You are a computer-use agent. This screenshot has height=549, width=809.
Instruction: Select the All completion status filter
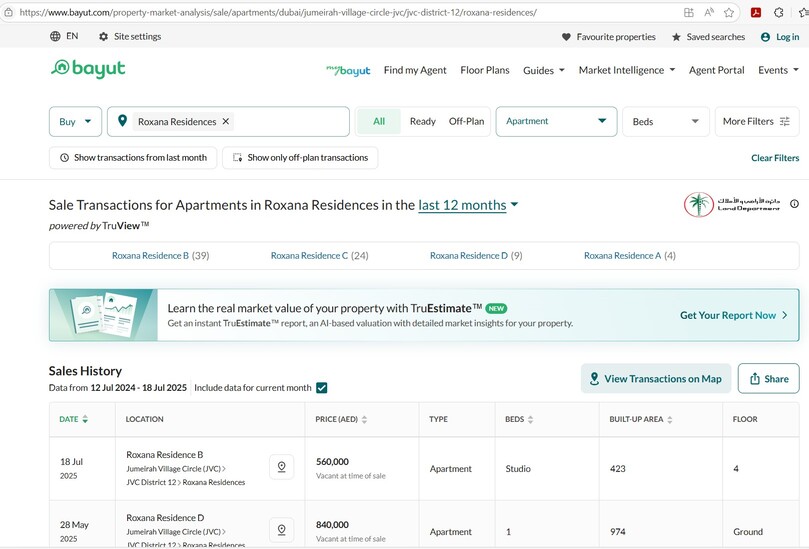379,121
